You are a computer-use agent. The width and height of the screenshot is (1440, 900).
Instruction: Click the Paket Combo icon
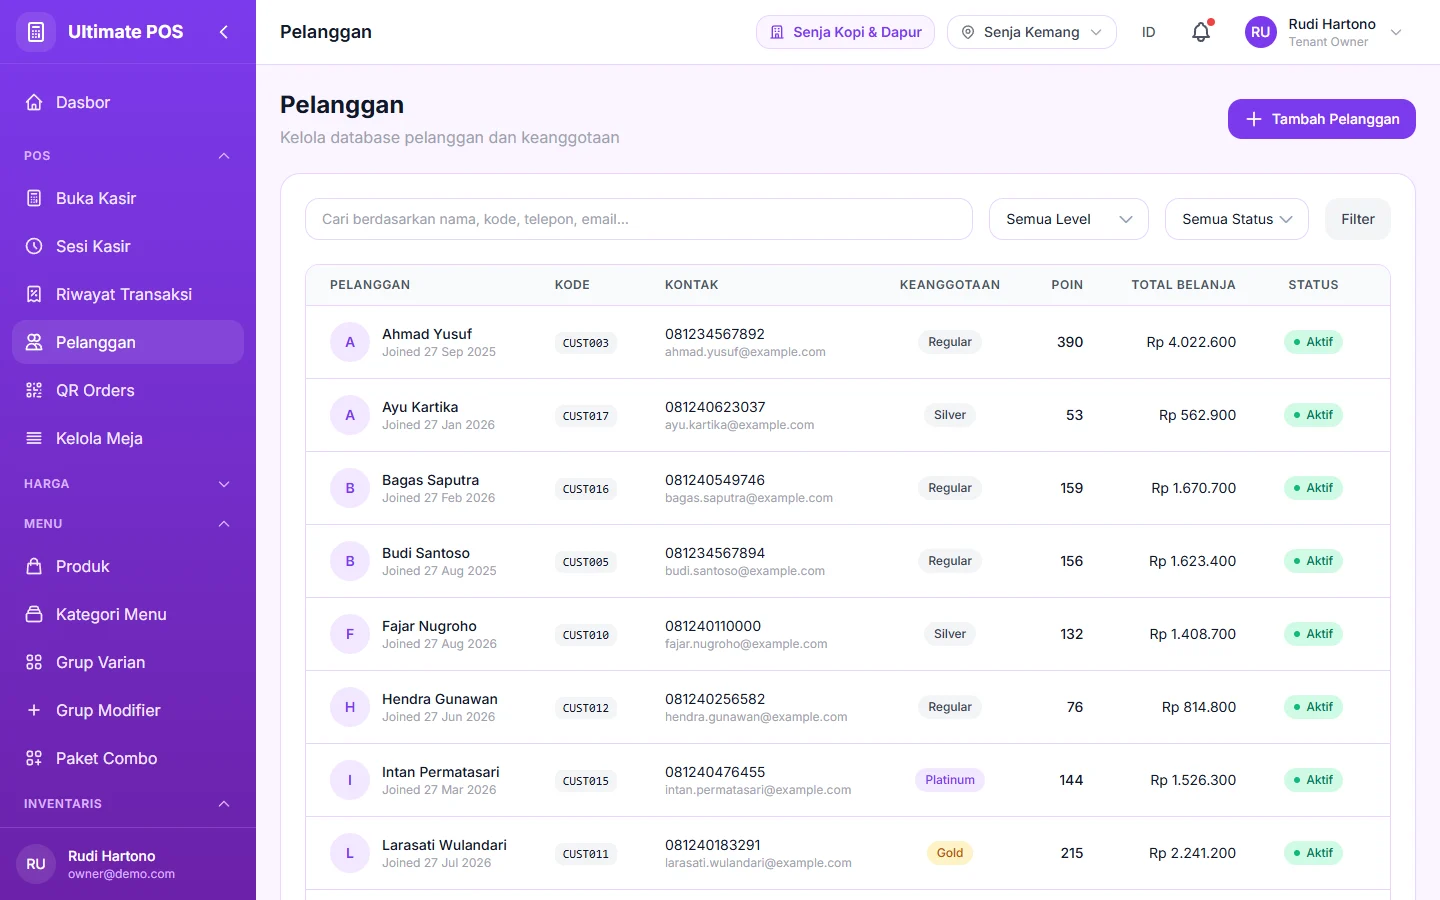(34, 758)
